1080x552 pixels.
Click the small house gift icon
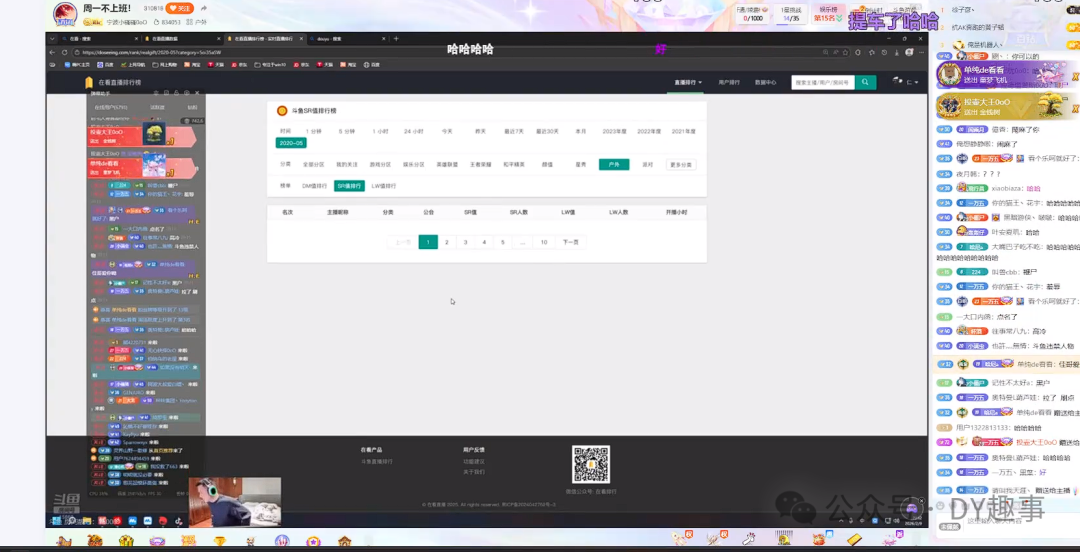pos(344,541)
